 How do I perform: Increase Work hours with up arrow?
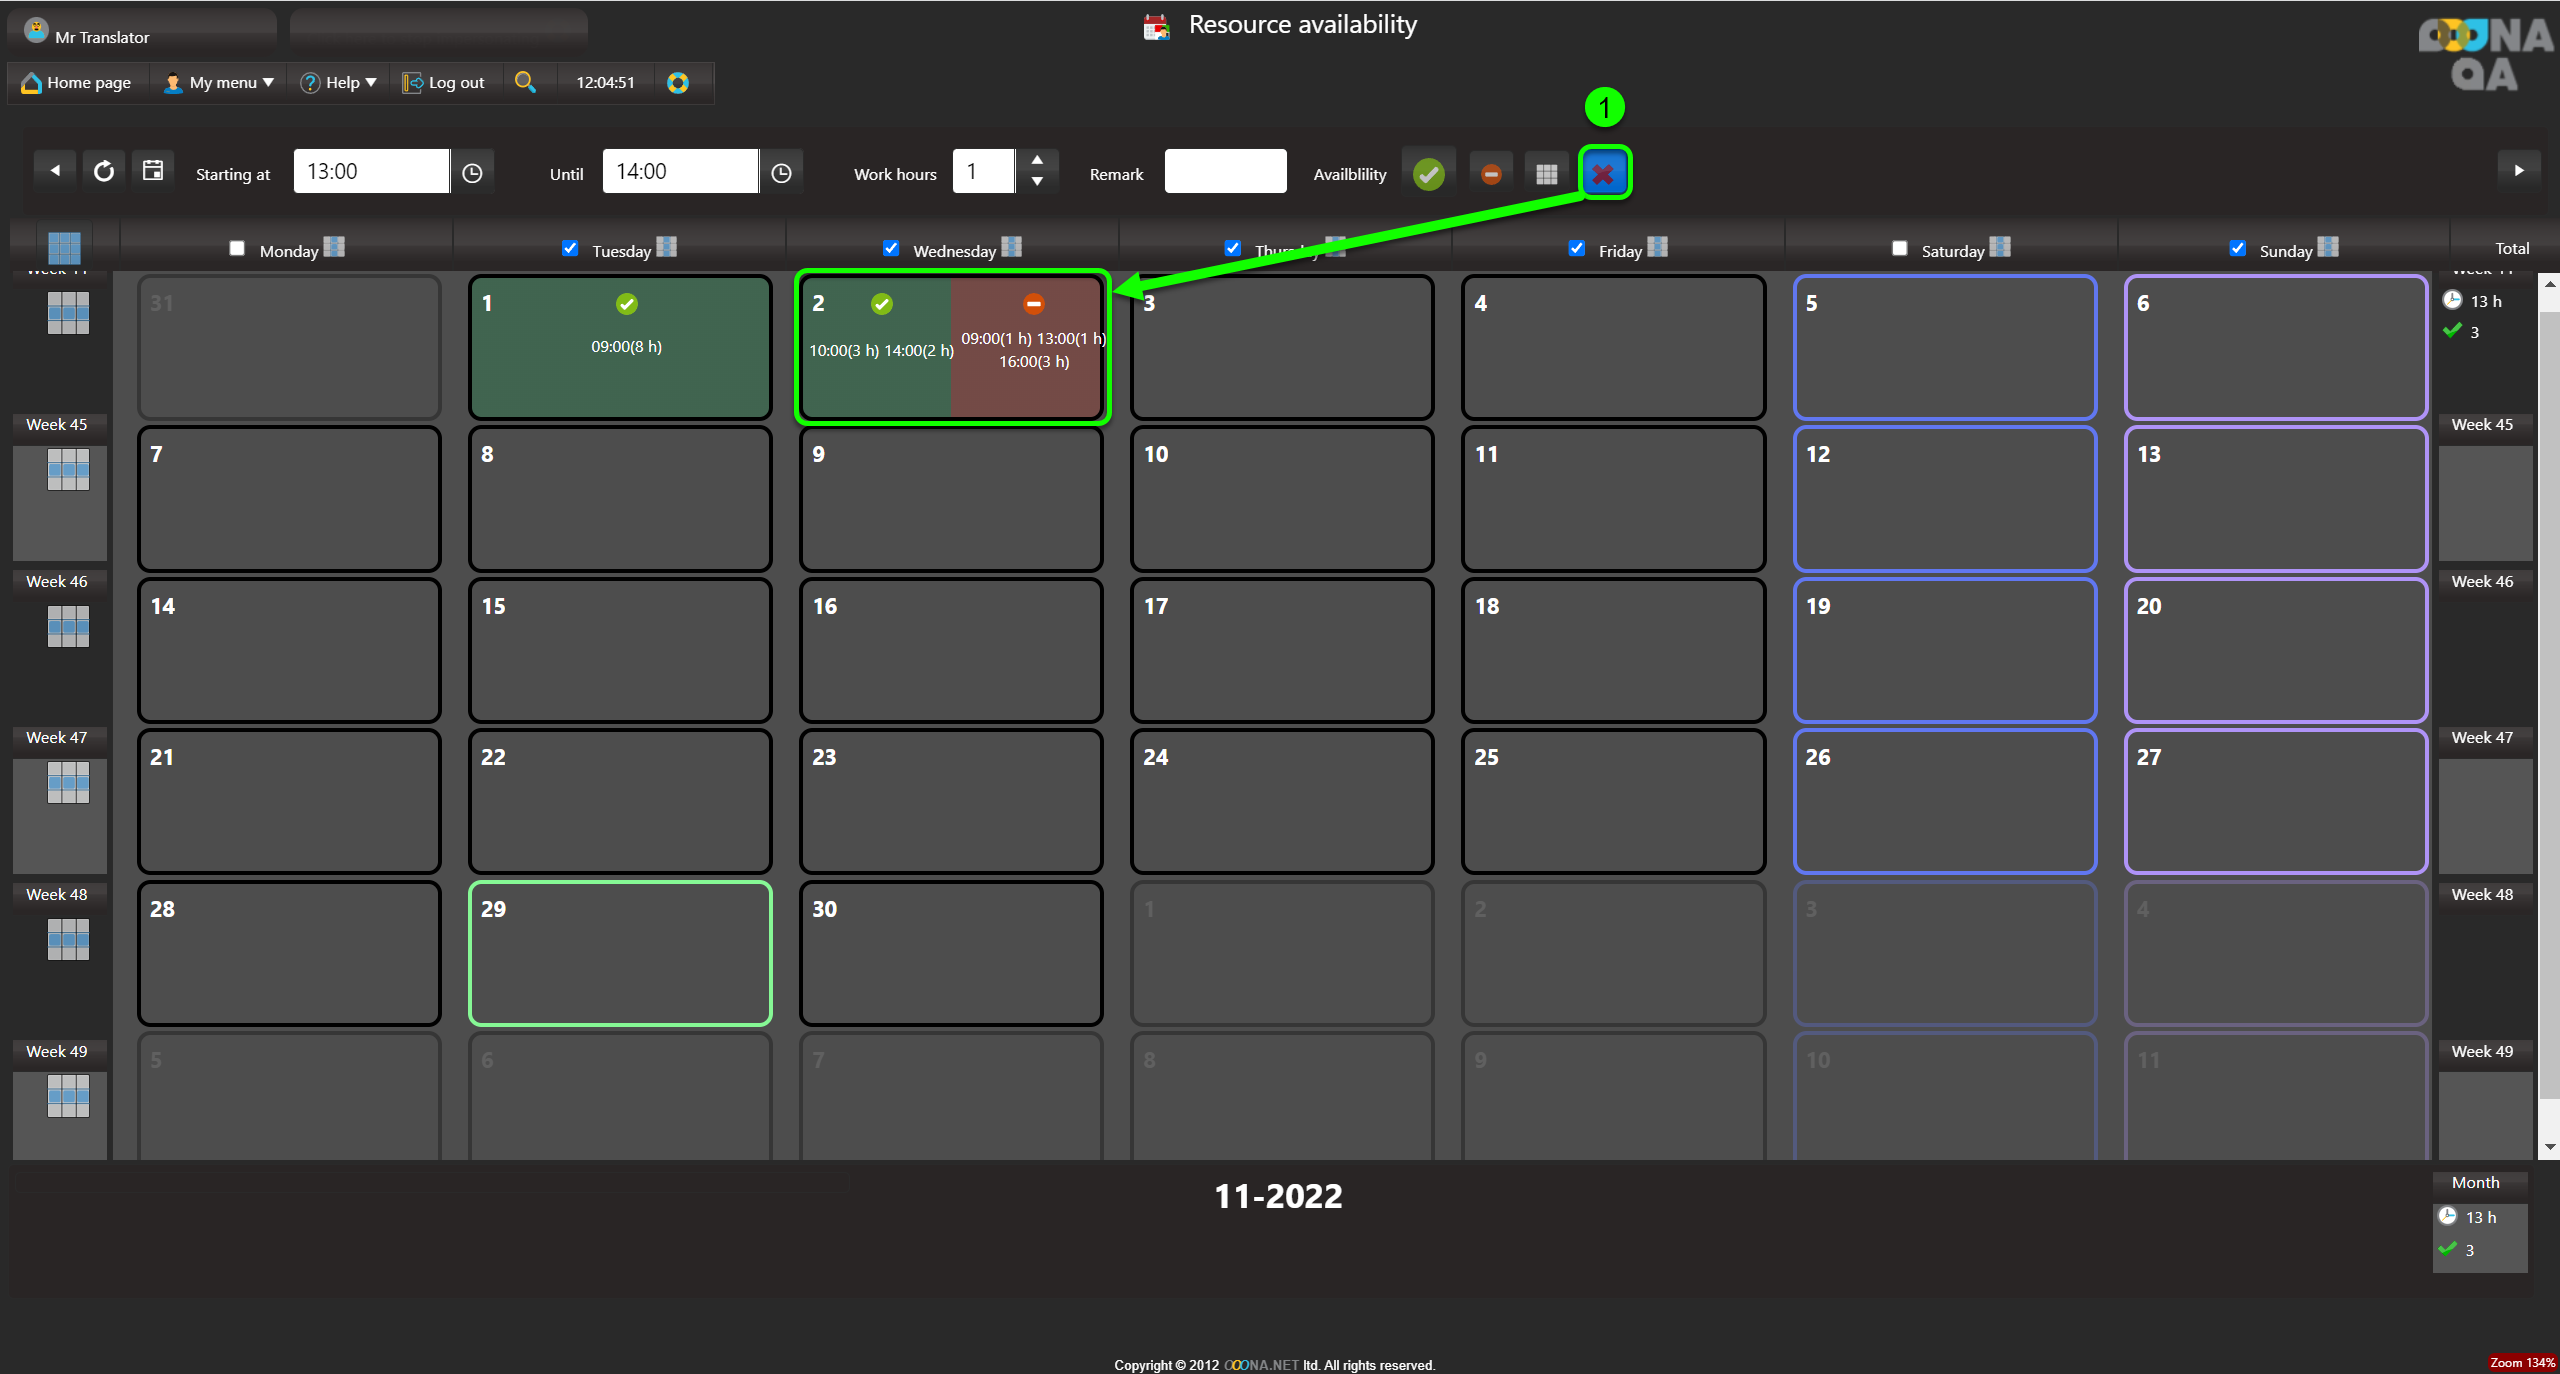[1037, 161]
